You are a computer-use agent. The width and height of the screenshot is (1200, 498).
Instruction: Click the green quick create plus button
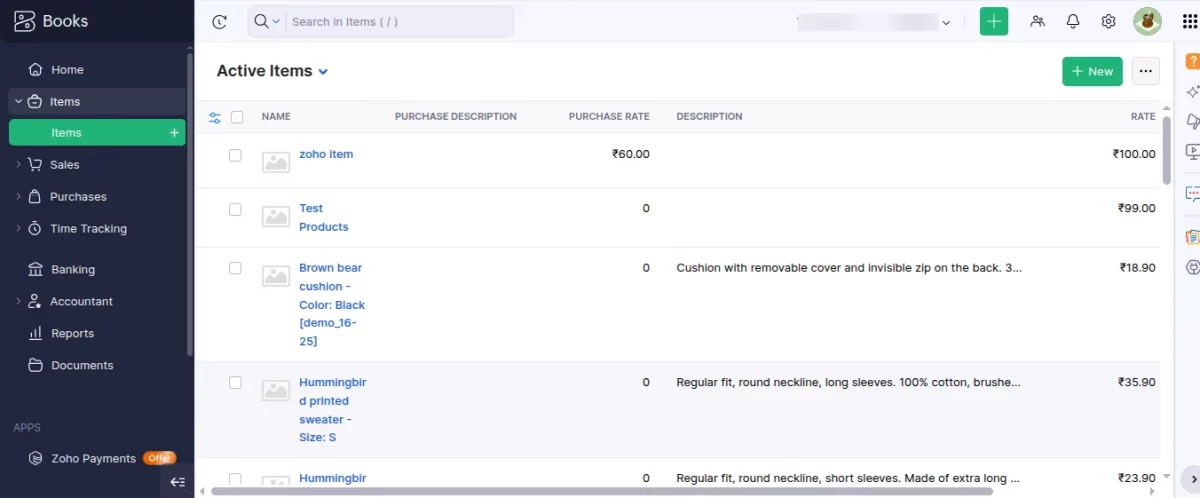pyautogui.click(x=994, y=21)
